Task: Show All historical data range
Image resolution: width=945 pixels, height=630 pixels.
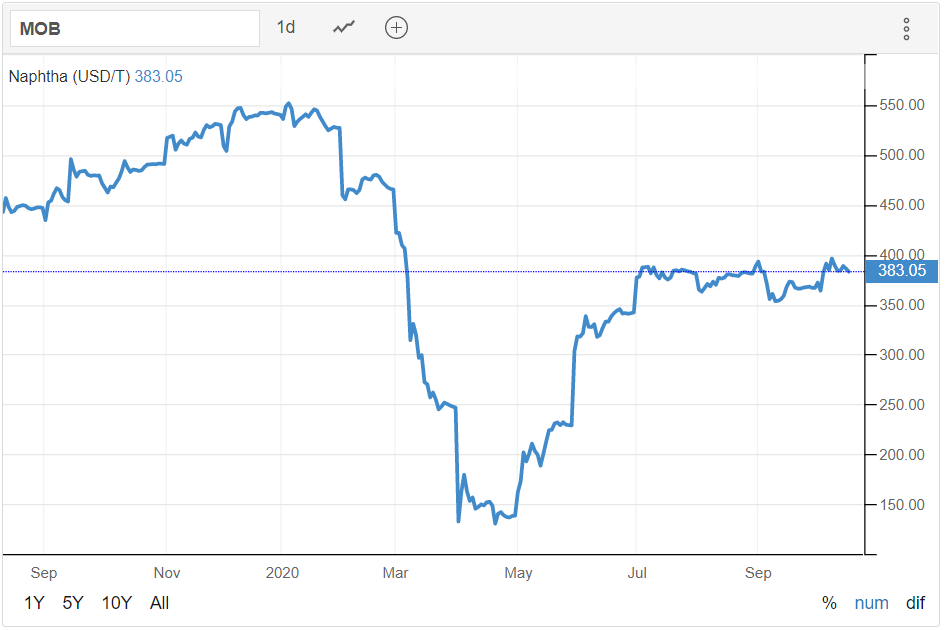Action: tap(159, 603)
